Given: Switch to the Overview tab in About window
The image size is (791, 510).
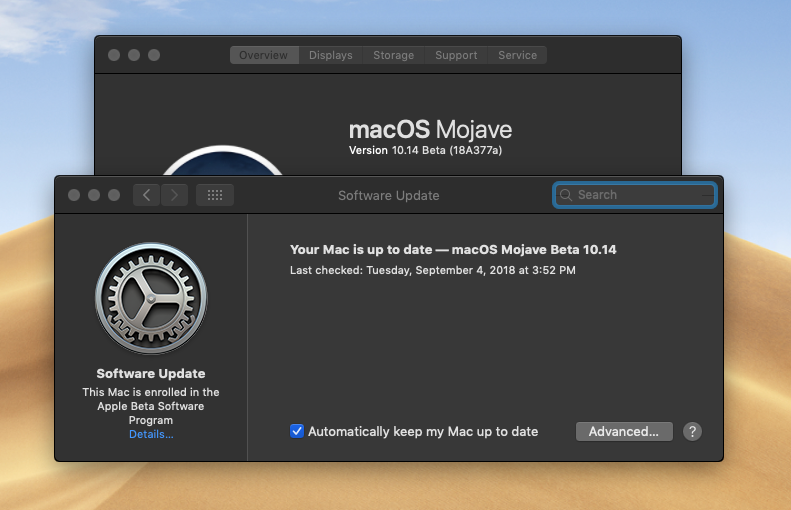Looking at the screenshot, I should [x=264, y=55].
